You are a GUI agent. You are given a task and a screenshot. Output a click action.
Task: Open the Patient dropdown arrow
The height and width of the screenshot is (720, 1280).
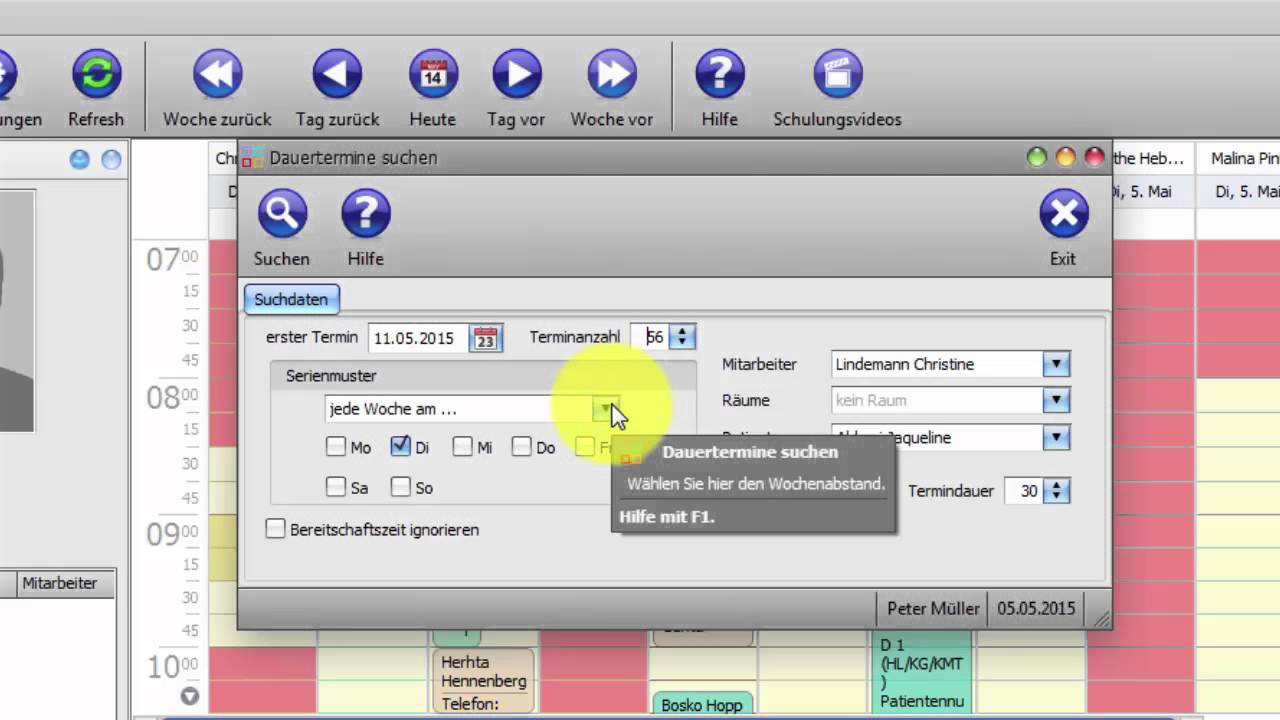[1056, 437]
